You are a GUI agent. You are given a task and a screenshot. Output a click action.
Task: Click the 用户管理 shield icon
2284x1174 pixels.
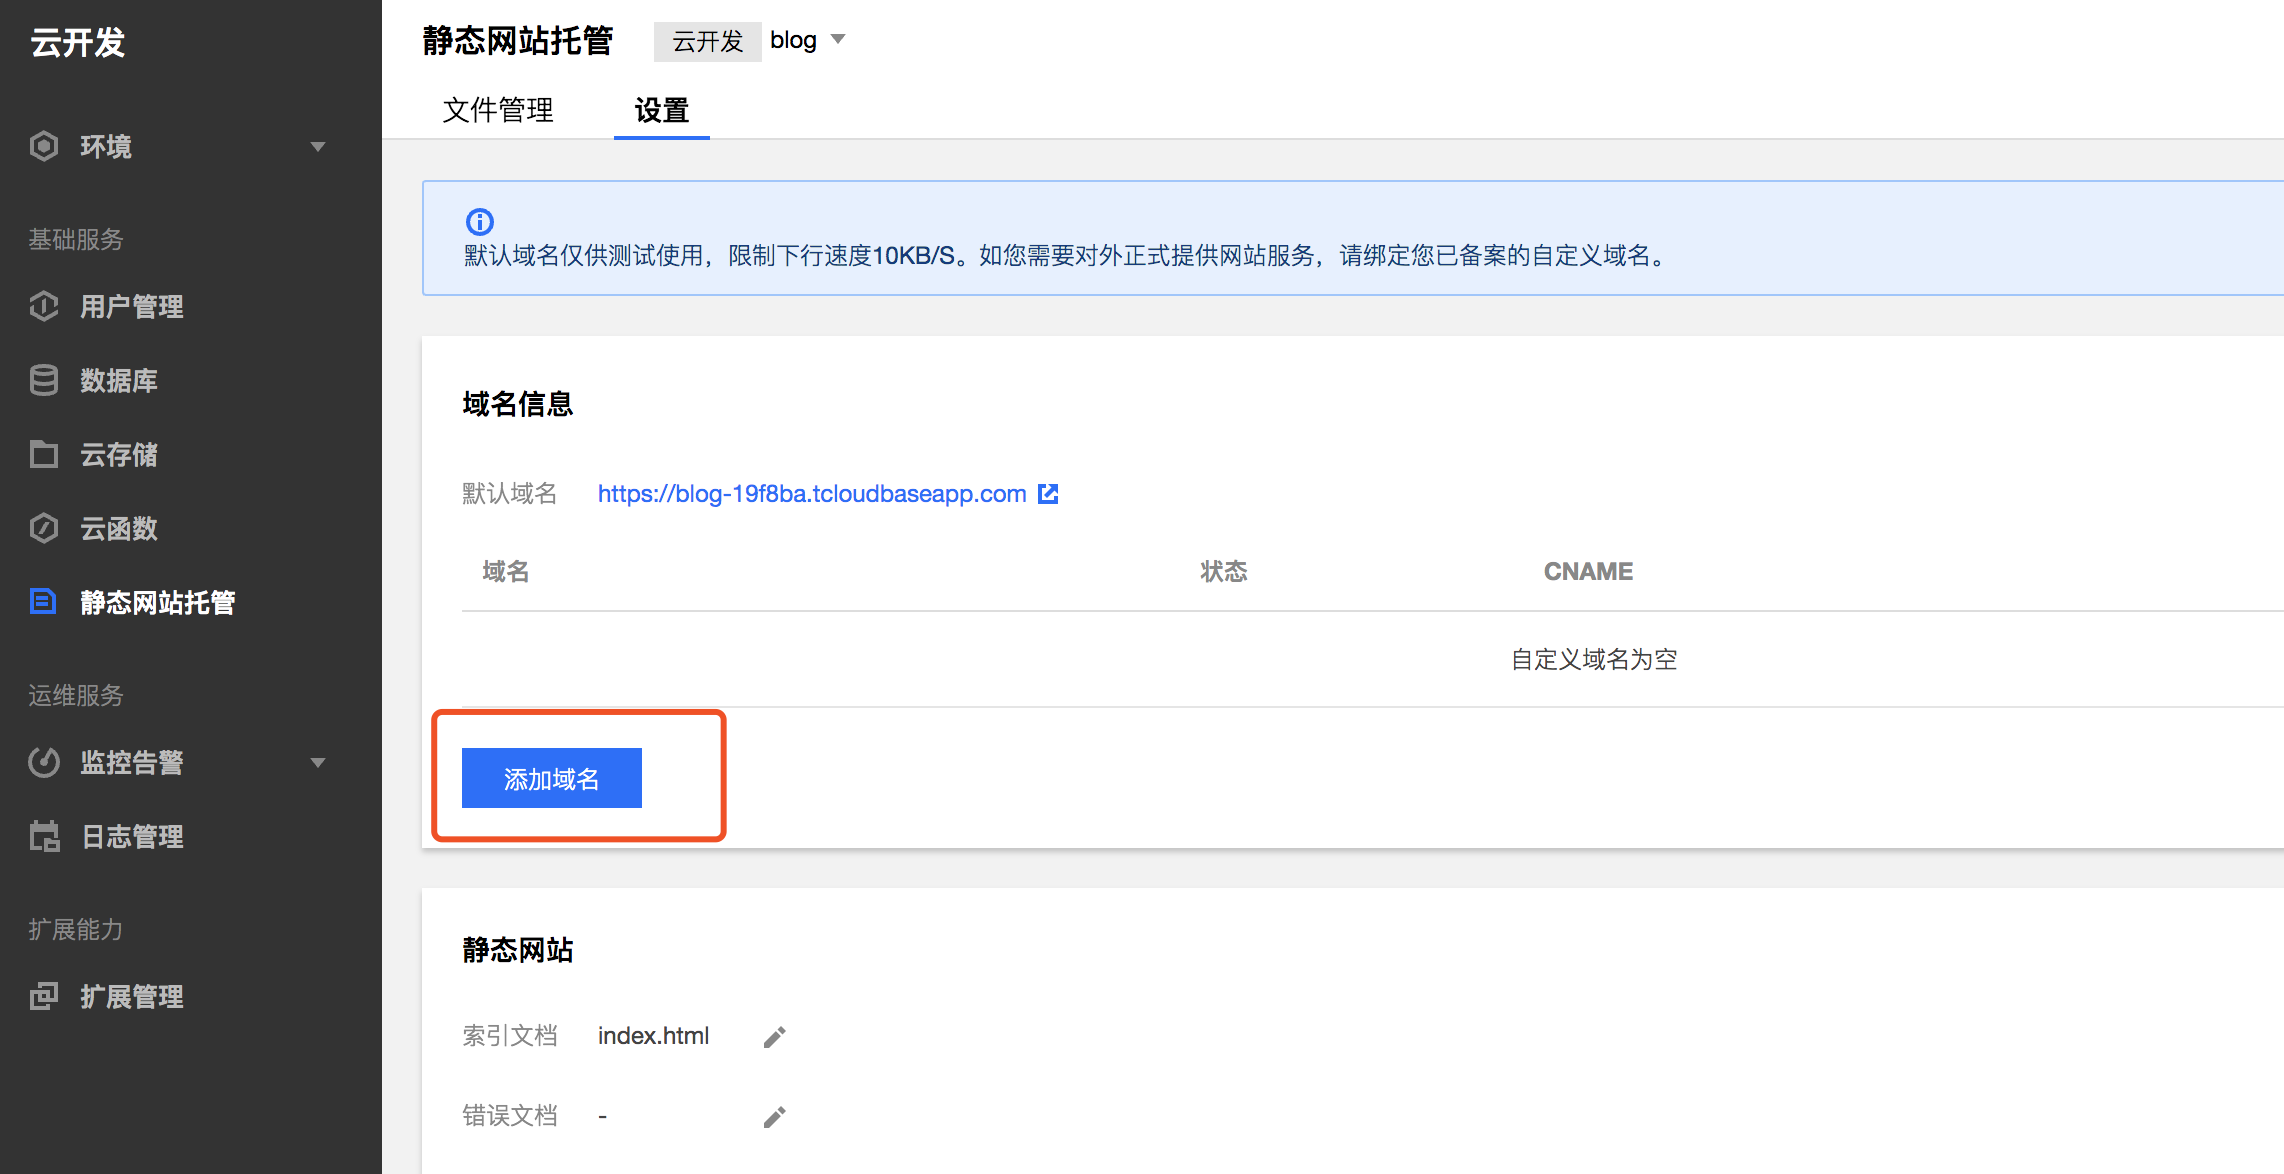point(44,306)
